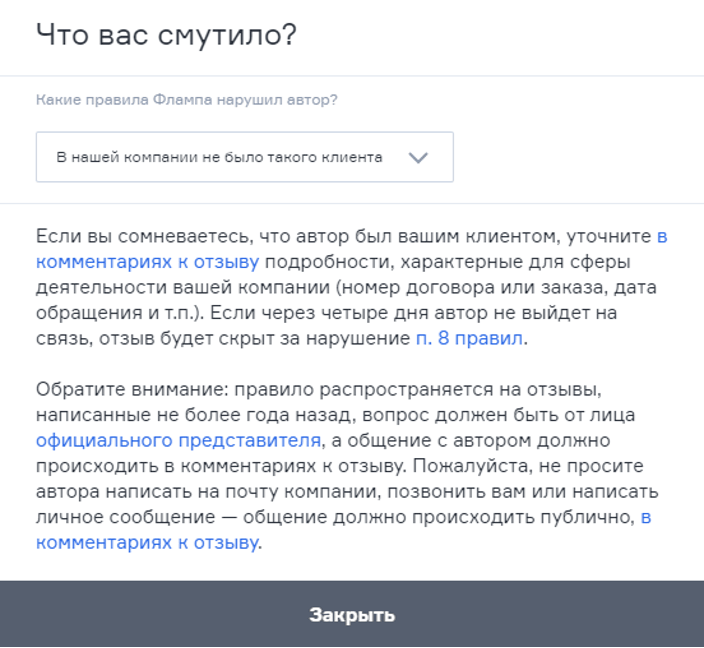704x648 pixels.
Task: Click the 'Какие правила Флампа нарушил автор?' label
Action: [186, 100]
